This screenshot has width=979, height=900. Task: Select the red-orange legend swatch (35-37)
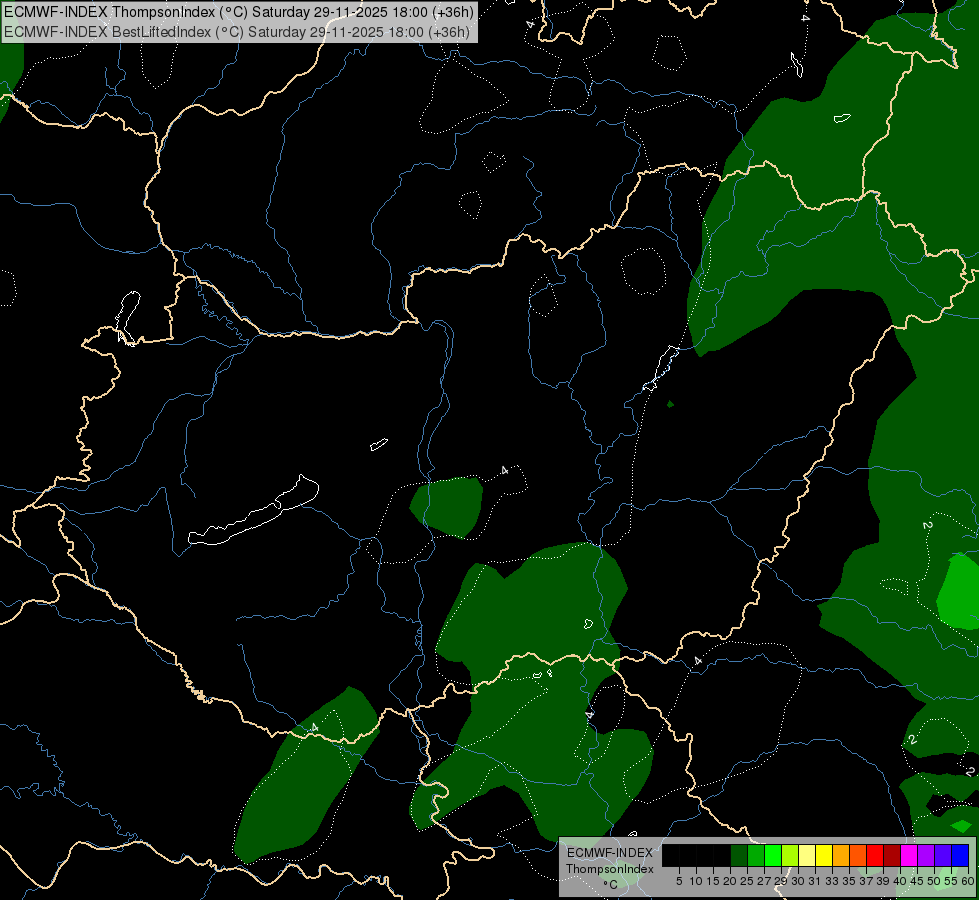(x=858, y=855)
